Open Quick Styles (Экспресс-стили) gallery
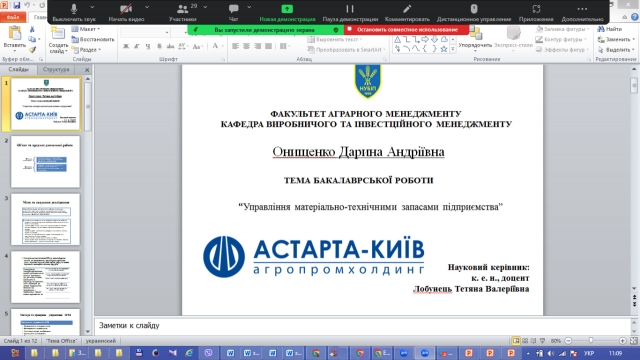Viewport: 640px width, 360px height. tap(513, 39)
